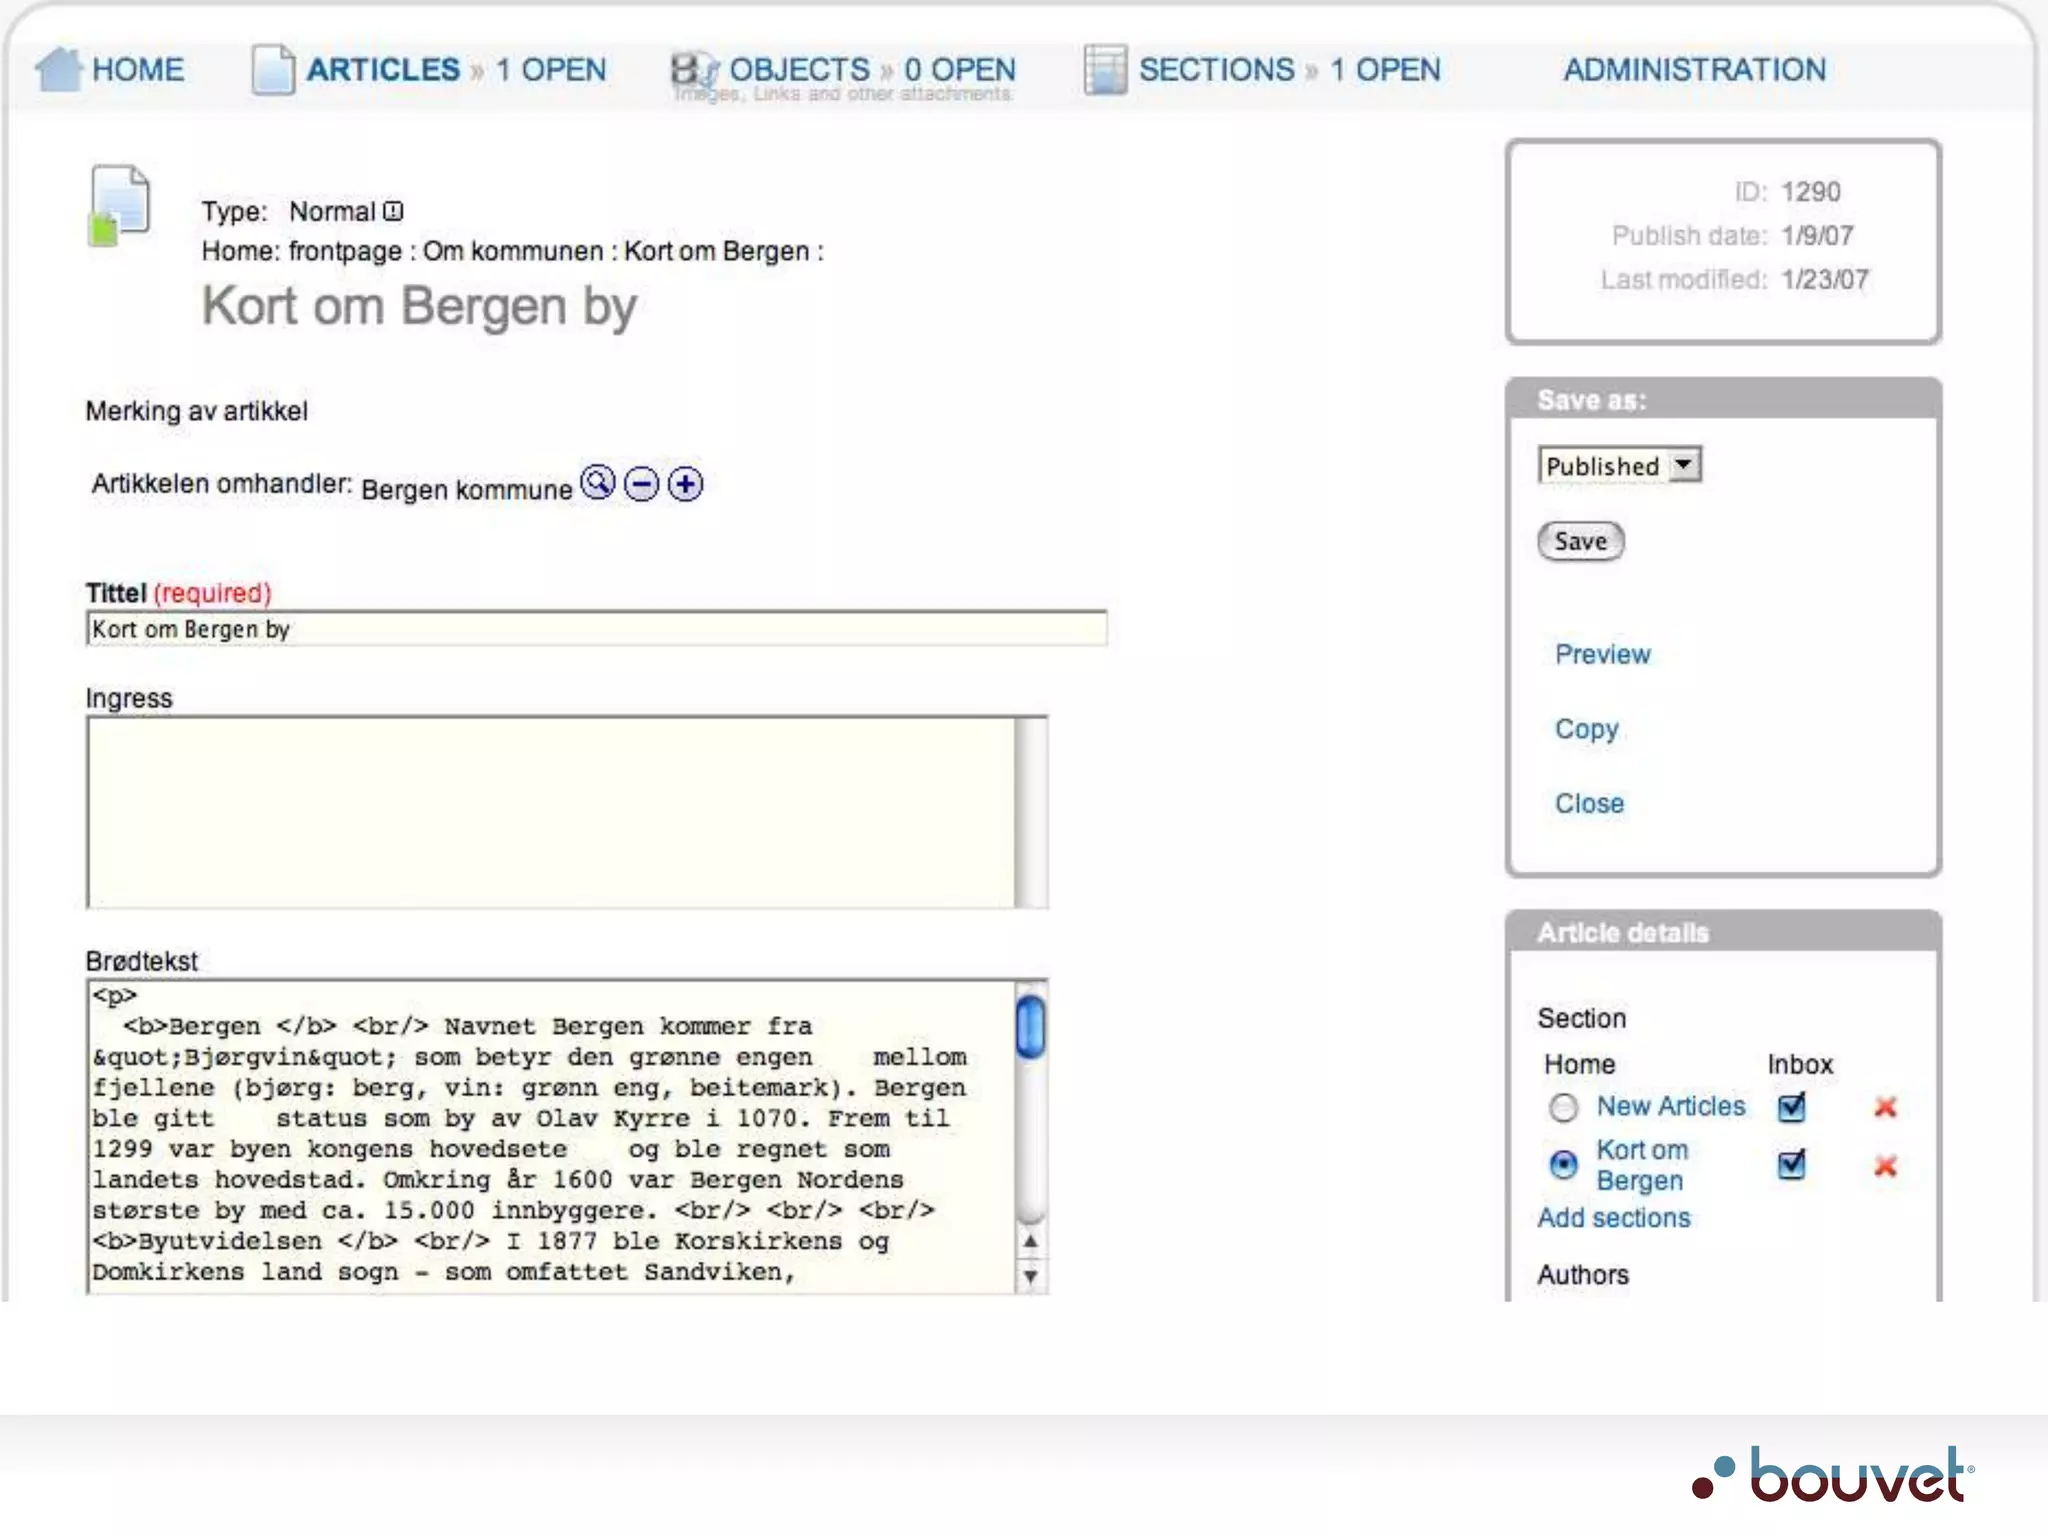Open the Published status dropdown
The image size is (2048, 1536).
(x=1619, y=466)
